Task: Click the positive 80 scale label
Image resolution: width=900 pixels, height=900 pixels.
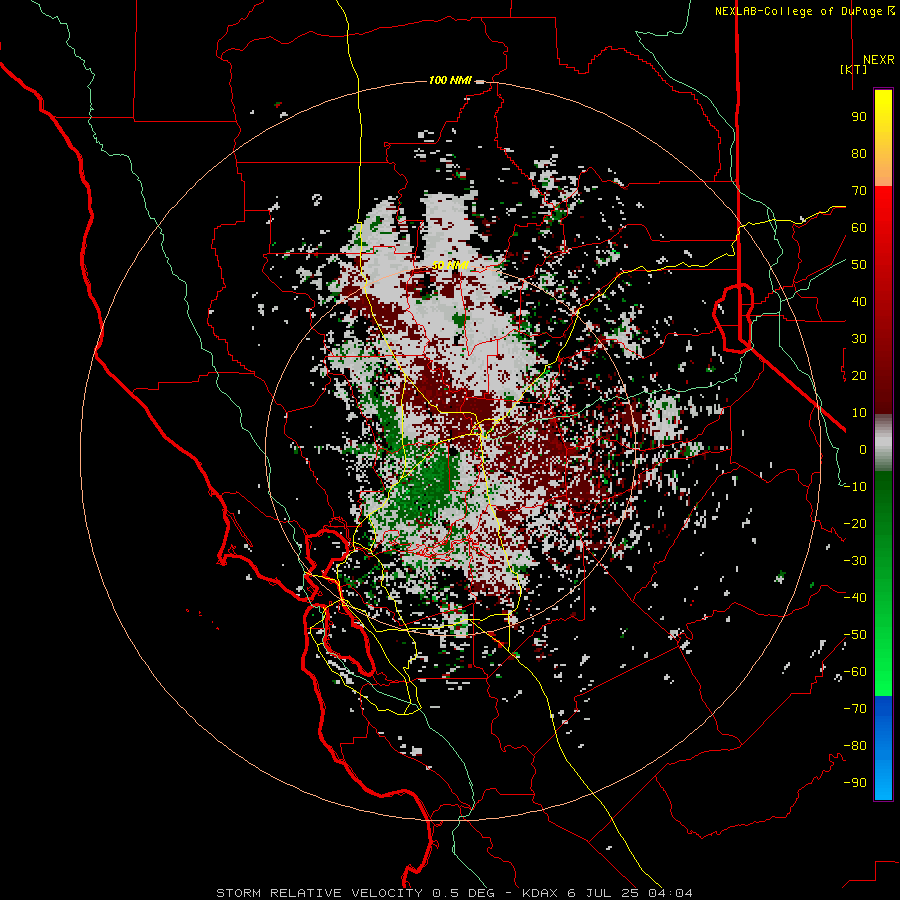Action: coord(859,153)
